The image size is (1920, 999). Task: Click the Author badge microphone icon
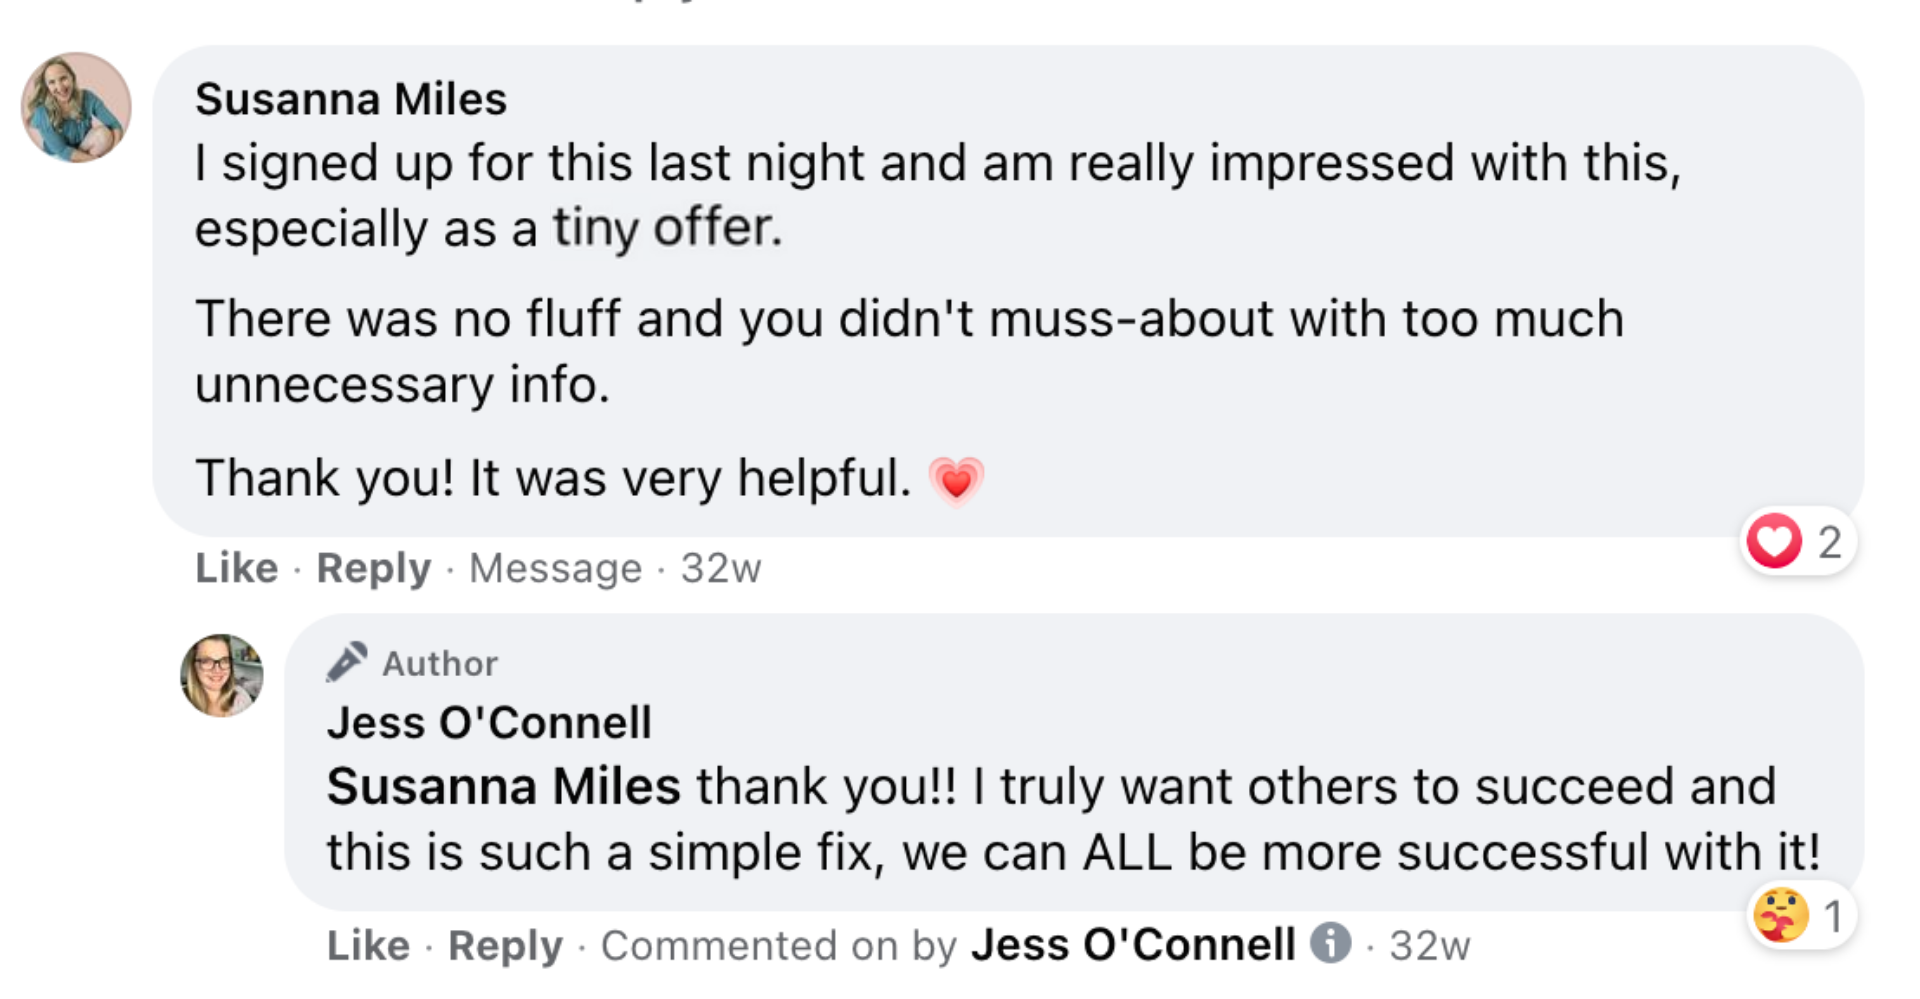[x=347, y=662]
